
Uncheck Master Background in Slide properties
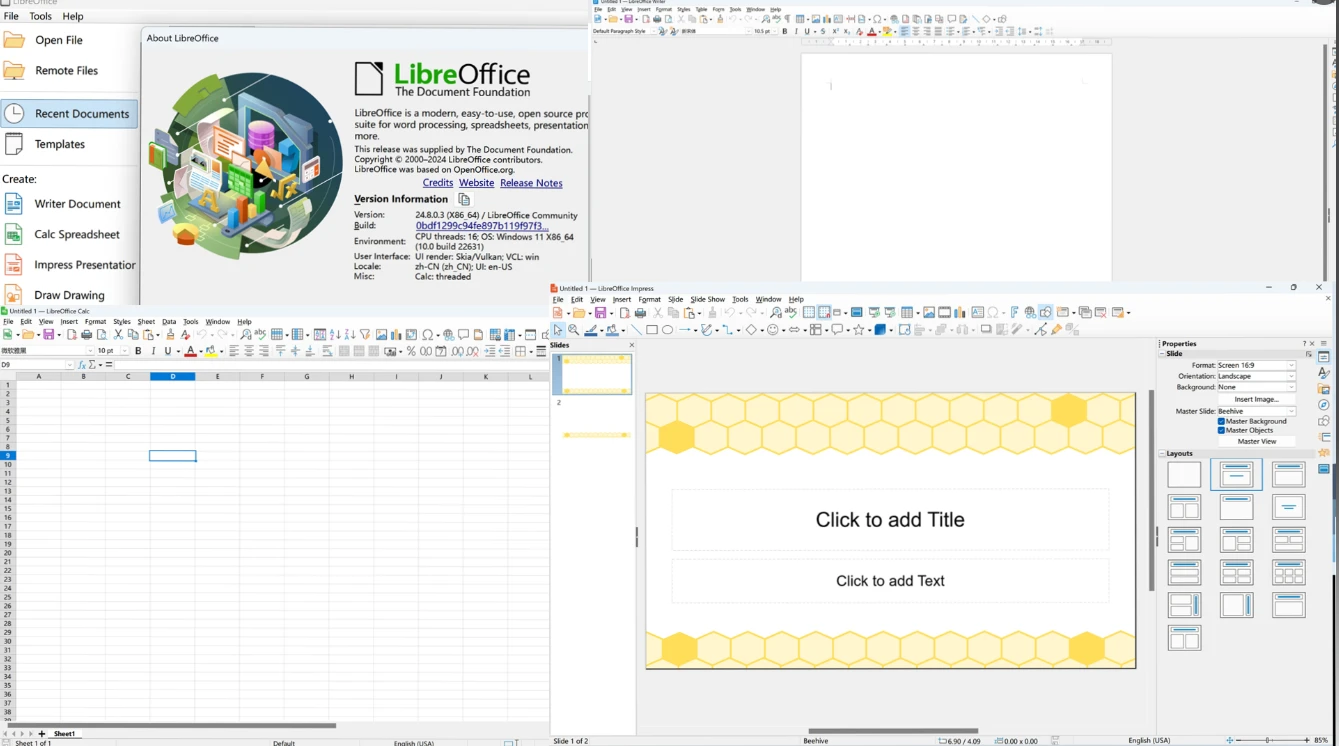pos(1221,421)
